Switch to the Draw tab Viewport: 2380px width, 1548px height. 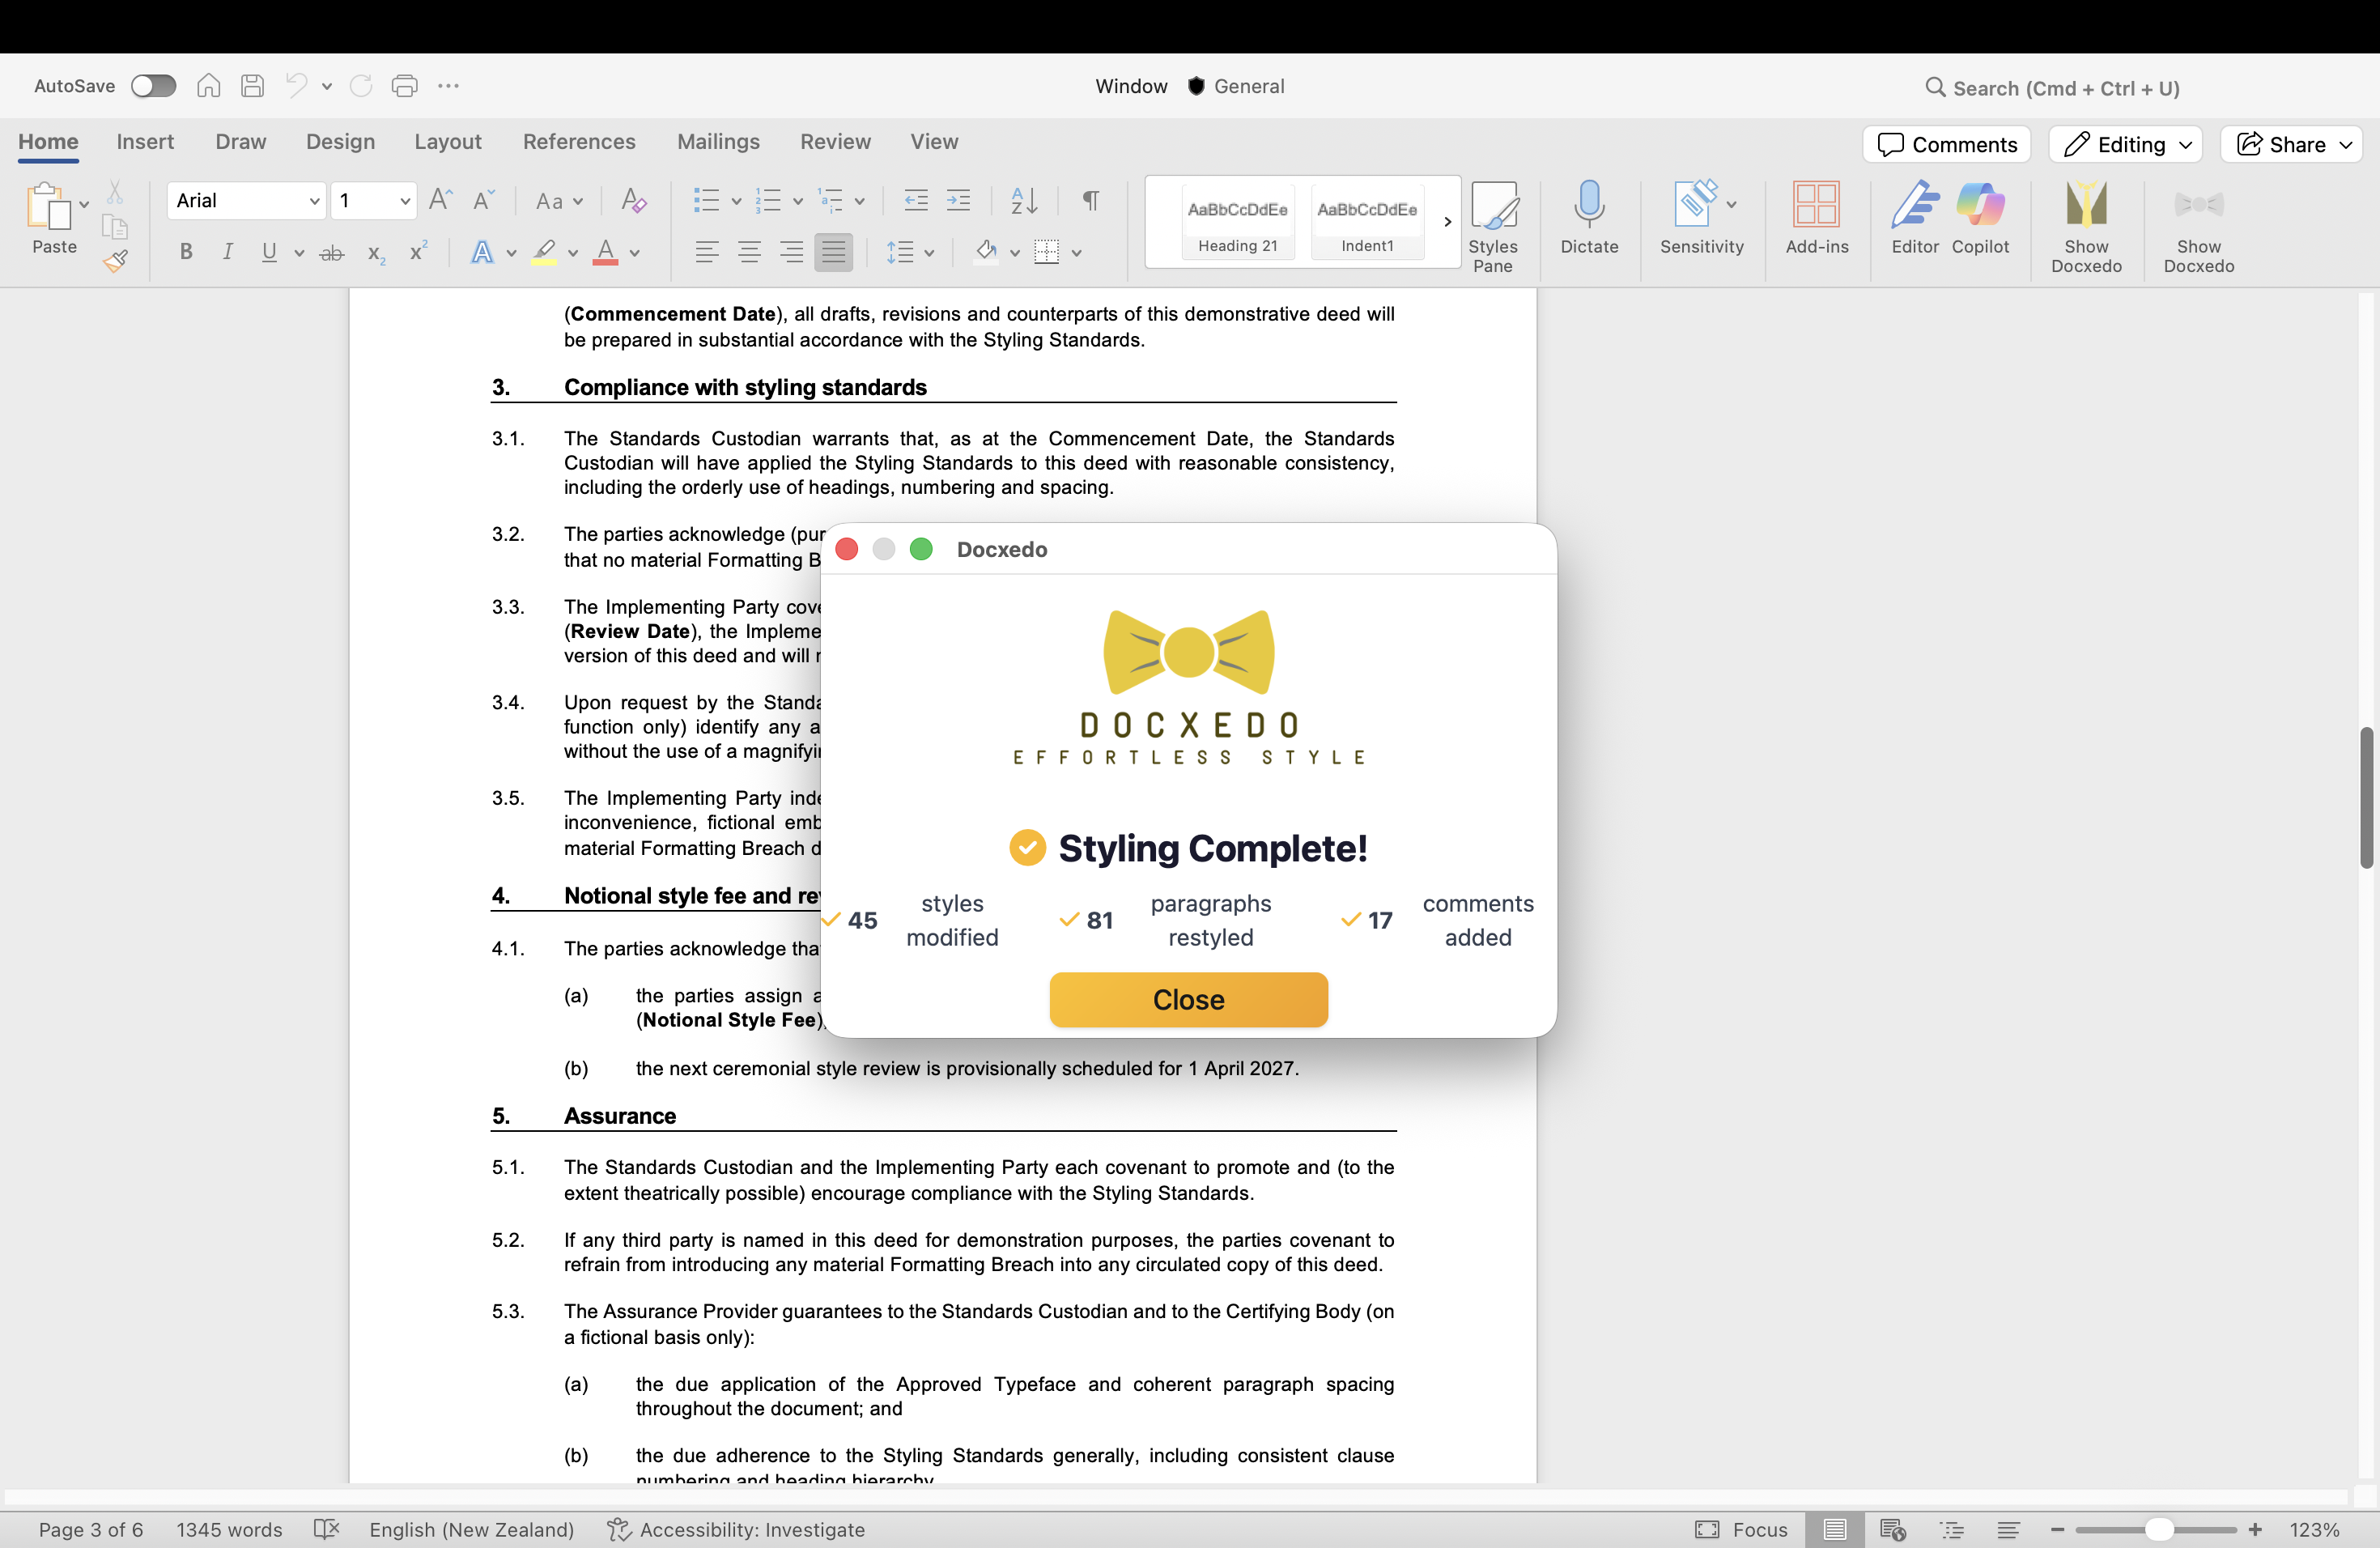pos(241,142)
